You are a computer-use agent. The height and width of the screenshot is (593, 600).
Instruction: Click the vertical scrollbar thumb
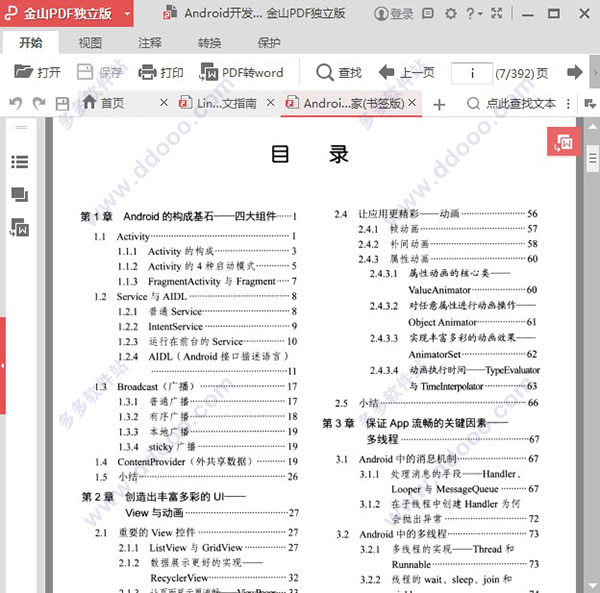593,158
